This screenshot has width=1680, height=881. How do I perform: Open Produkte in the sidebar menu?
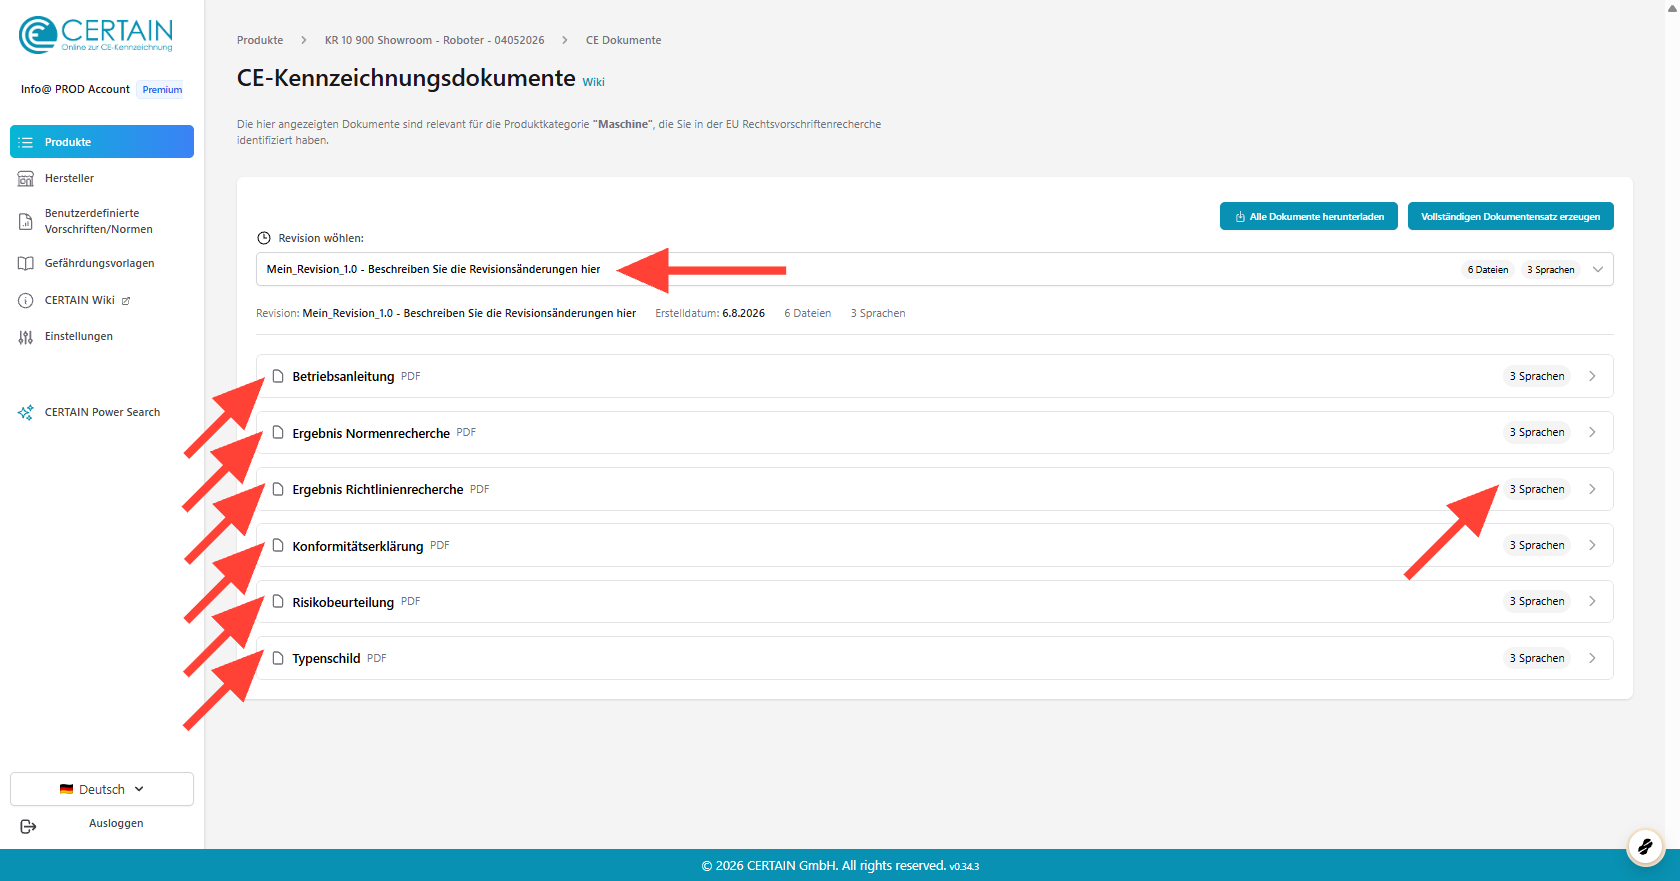pos(102,142)
